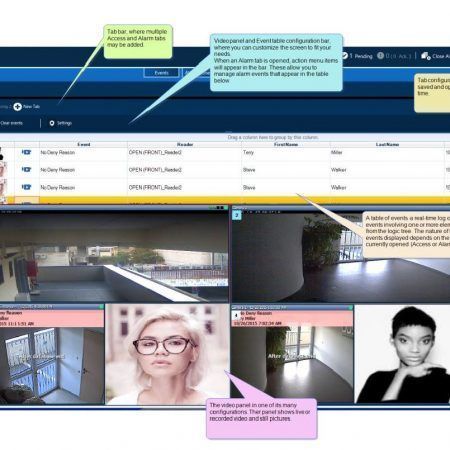The image size is (450, 450).
Task: Click the camera icon in the second event row
Action: [x=26, y=169]
